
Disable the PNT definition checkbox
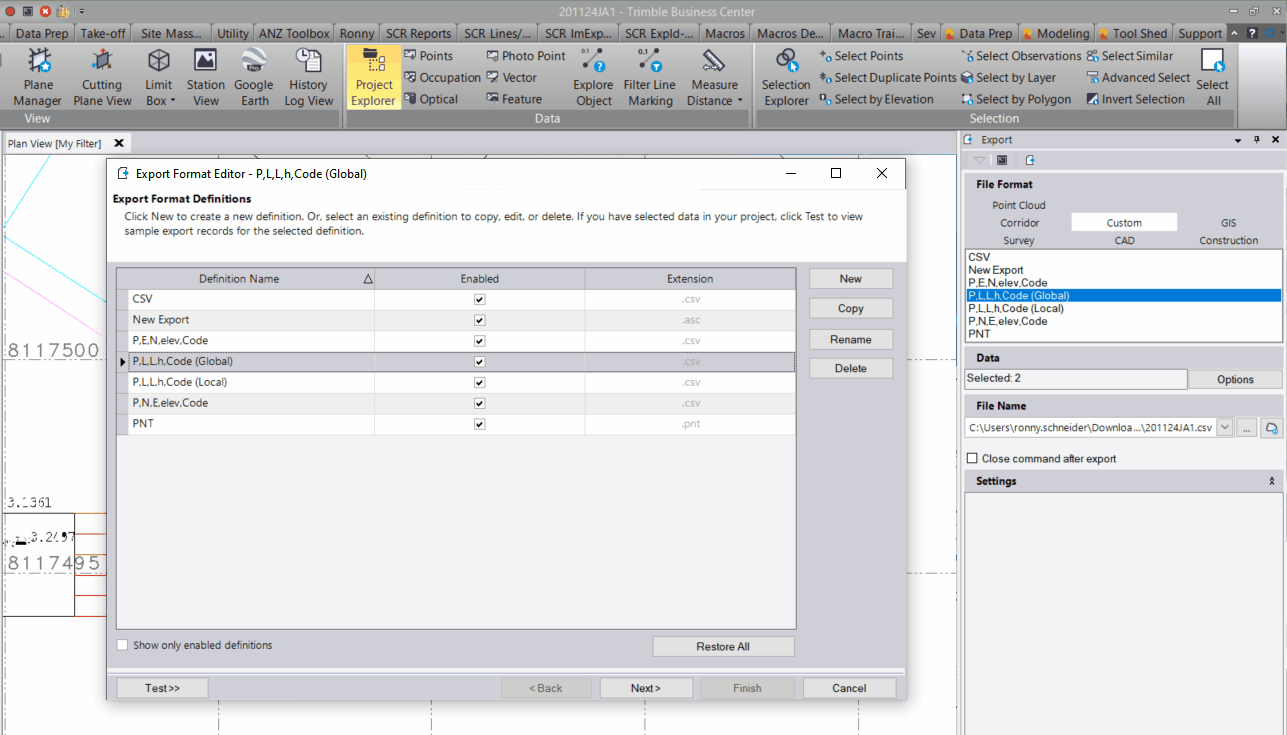pyautogui.click(x=478, y=423)
